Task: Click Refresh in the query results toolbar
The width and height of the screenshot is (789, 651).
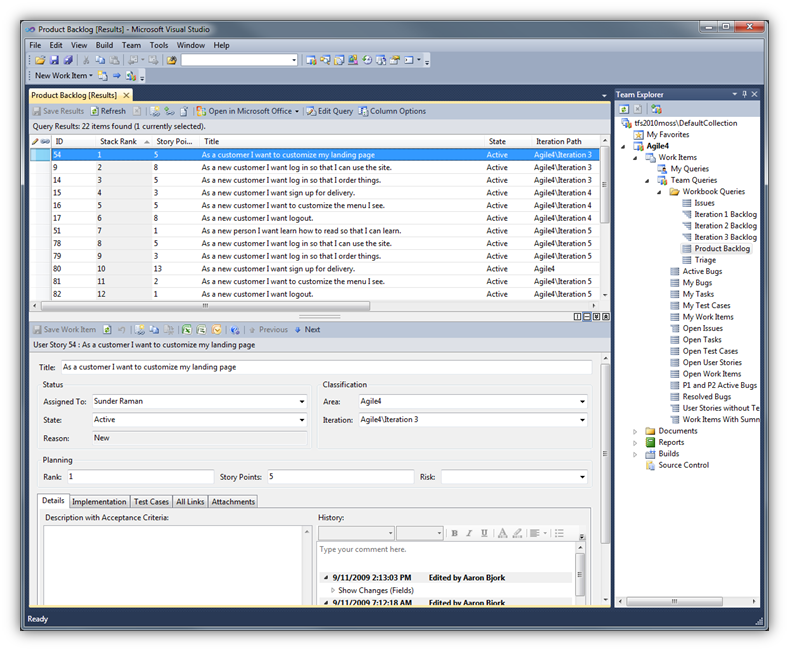Action: [x=108, y=111]
